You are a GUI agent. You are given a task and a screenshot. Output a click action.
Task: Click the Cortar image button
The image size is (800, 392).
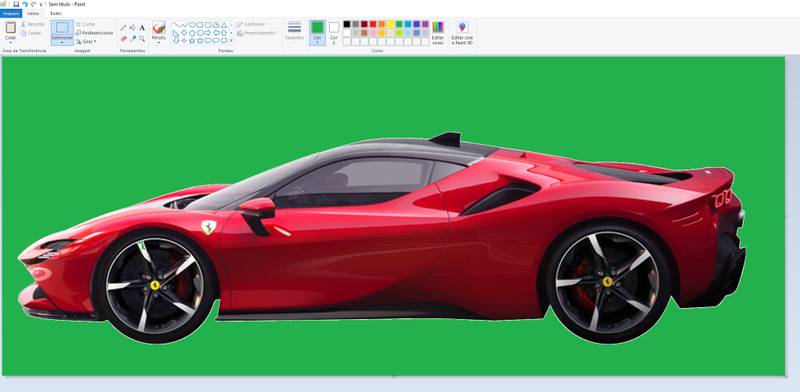point(85,24)
